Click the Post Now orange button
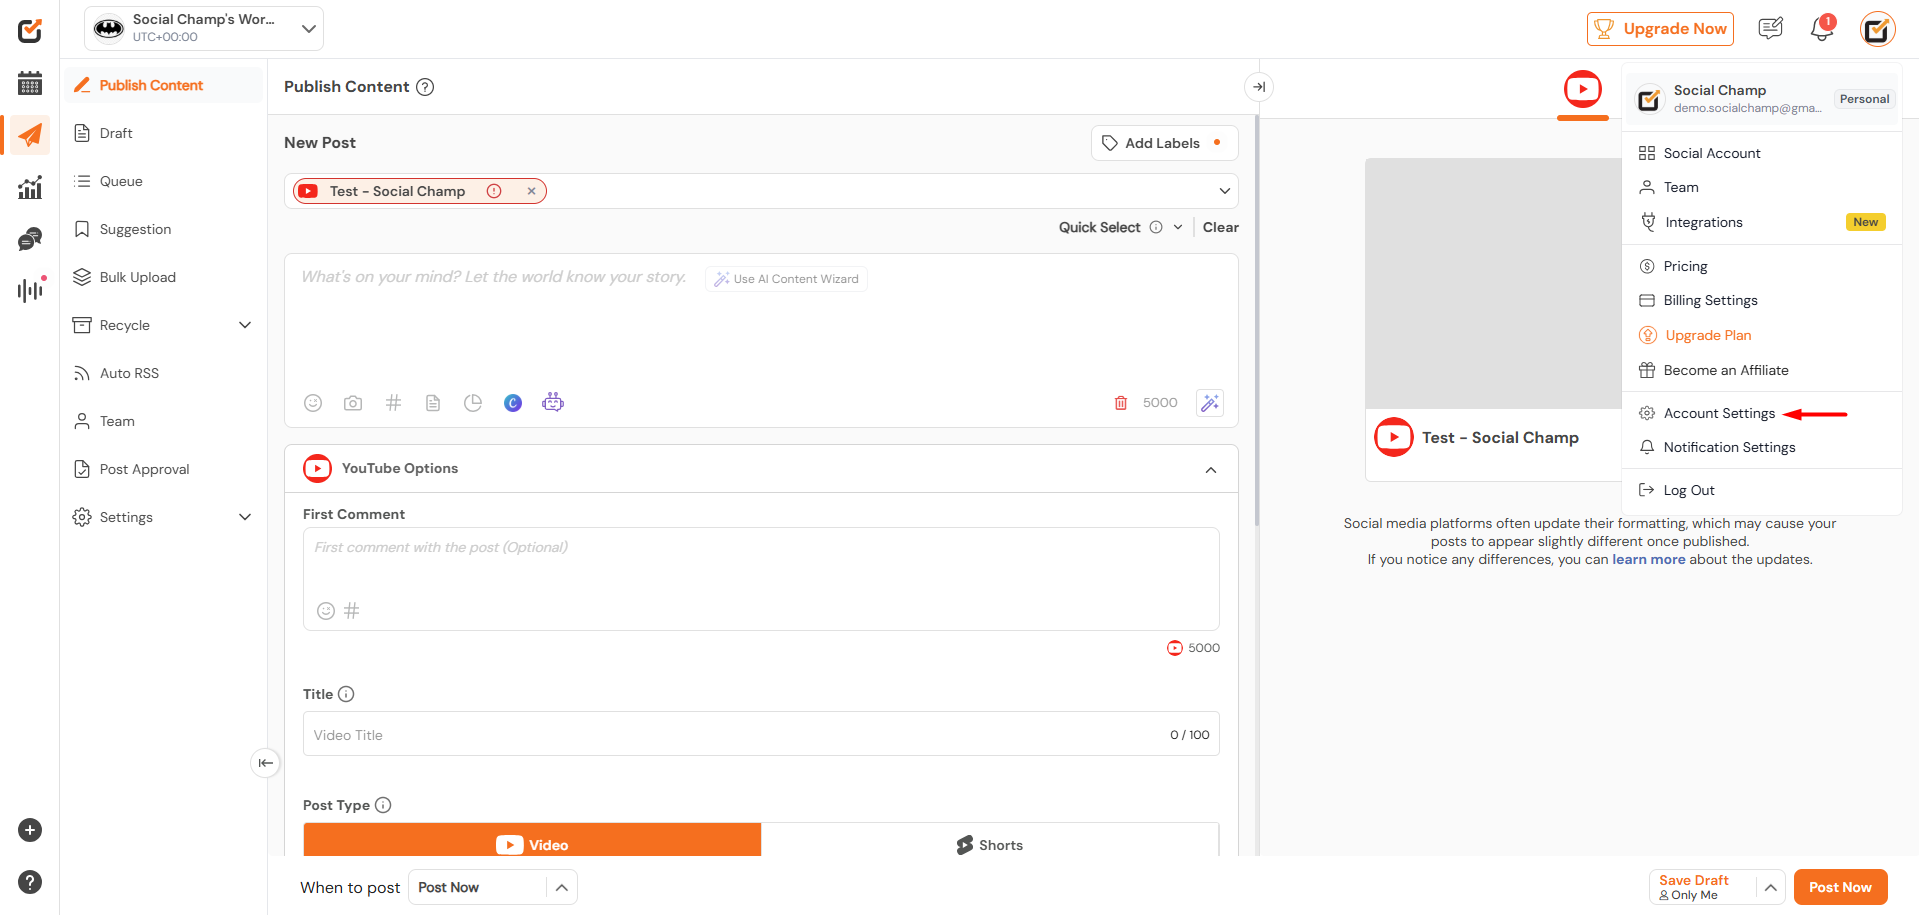The width and height of the screenshot is (1919, 915). [x=1840, y=887]
